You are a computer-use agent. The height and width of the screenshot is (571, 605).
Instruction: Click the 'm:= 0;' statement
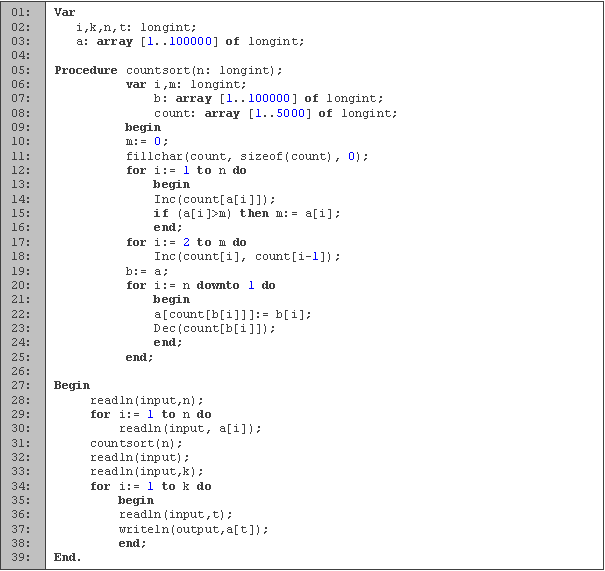click(147, 142)
